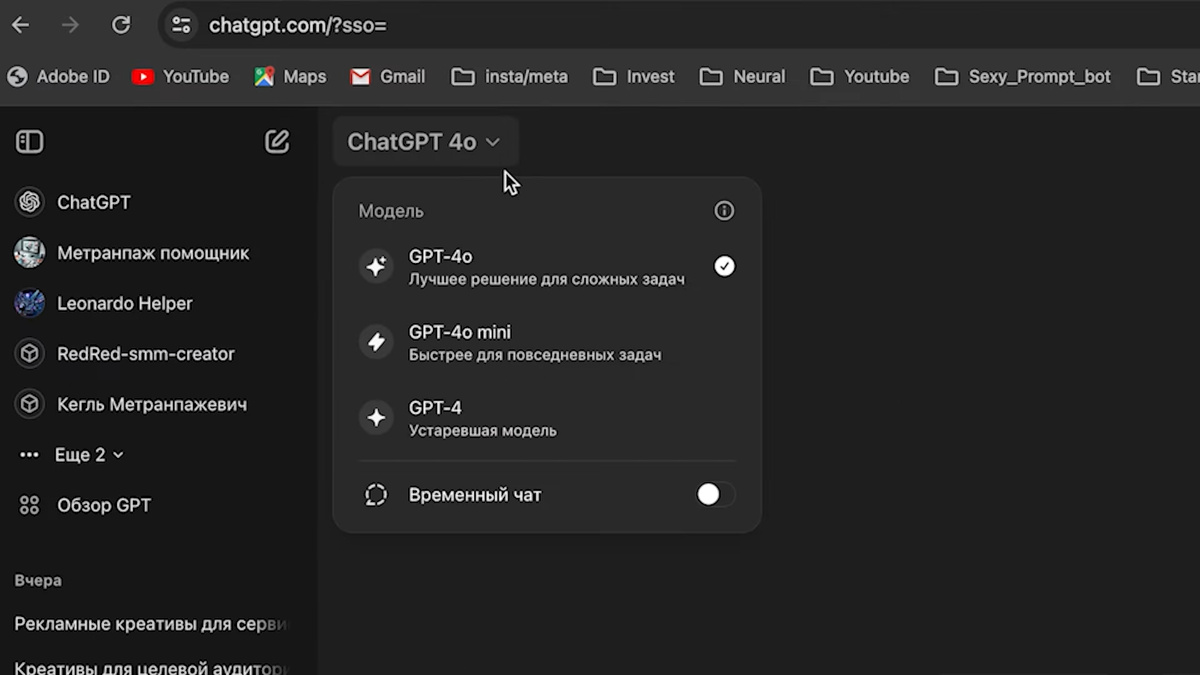Open the YouTube bookmark
Image resolution: width=1200 pixels, height=675 pixels.
tap(181, 76)
